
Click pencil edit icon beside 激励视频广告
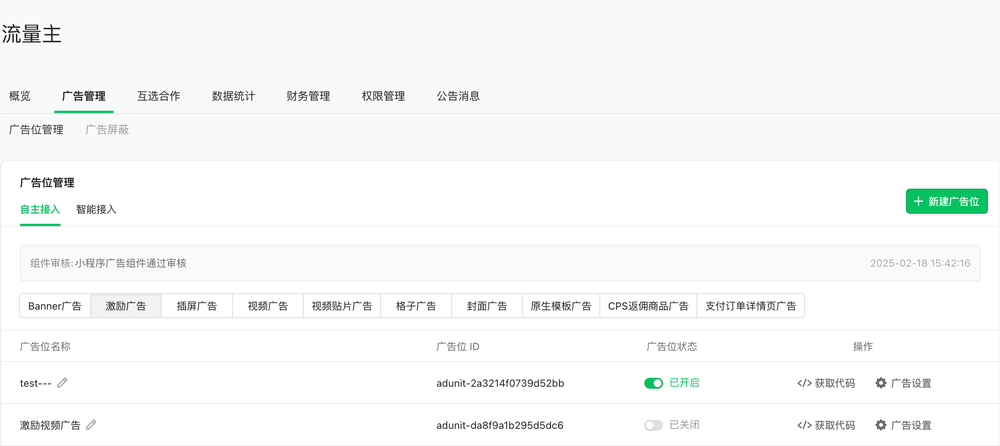coord(92,425)
